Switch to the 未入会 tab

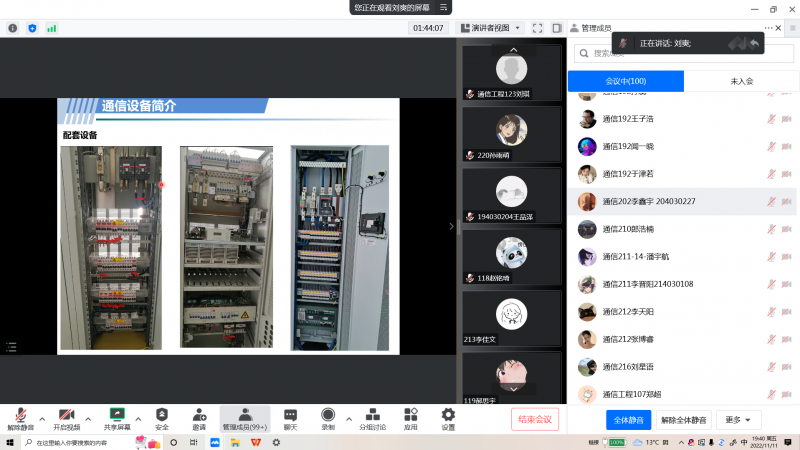tap(741, 81)
